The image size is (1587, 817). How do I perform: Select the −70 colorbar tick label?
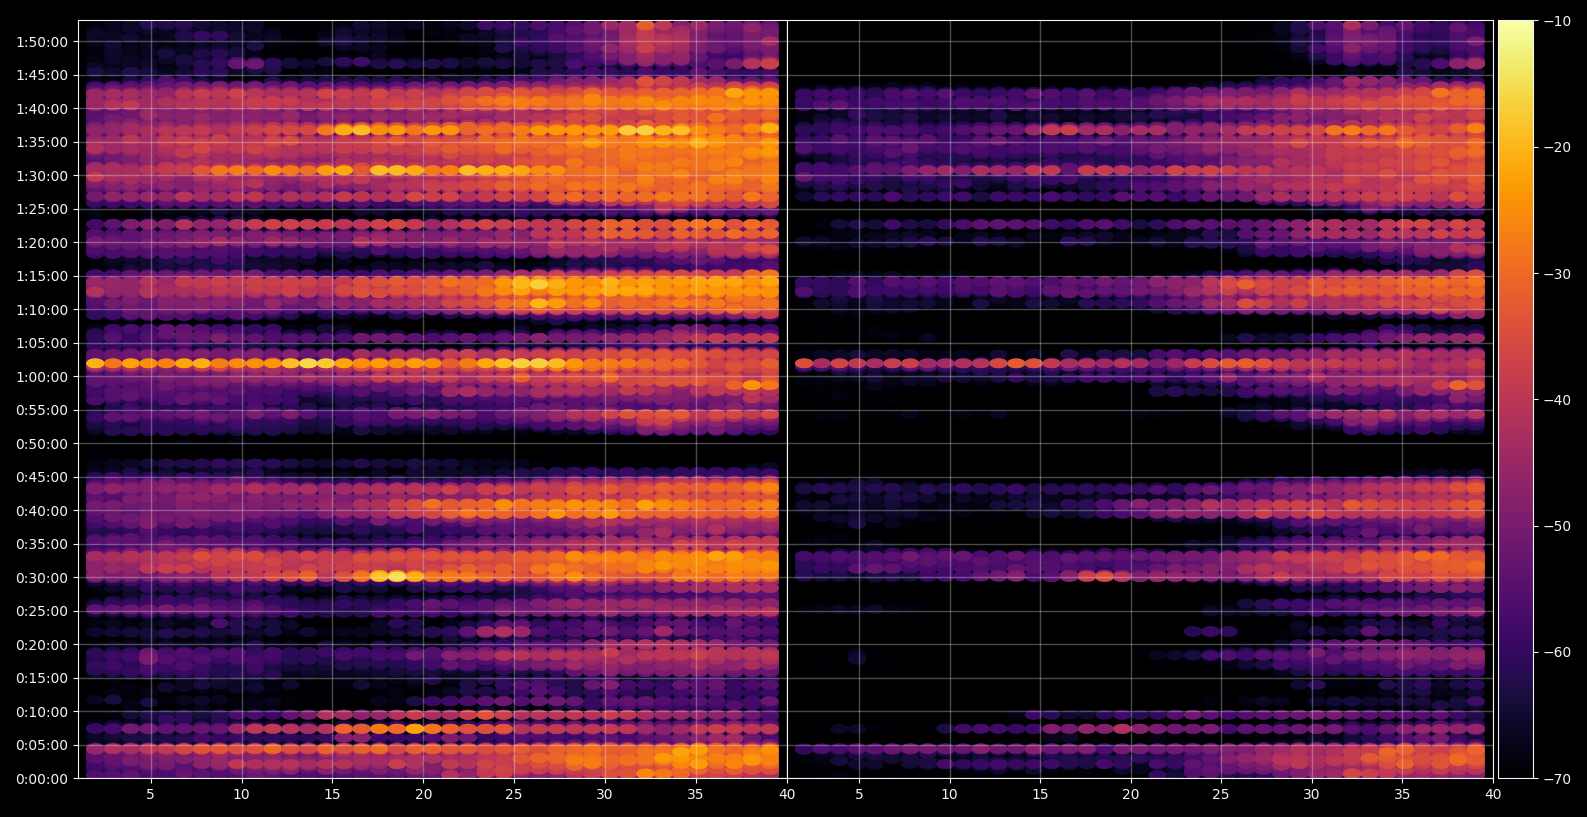point(1557,778)
